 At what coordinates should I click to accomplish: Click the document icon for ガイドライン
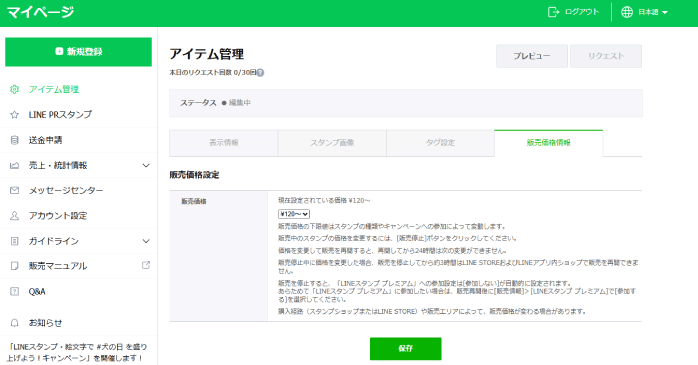[15, 241]
